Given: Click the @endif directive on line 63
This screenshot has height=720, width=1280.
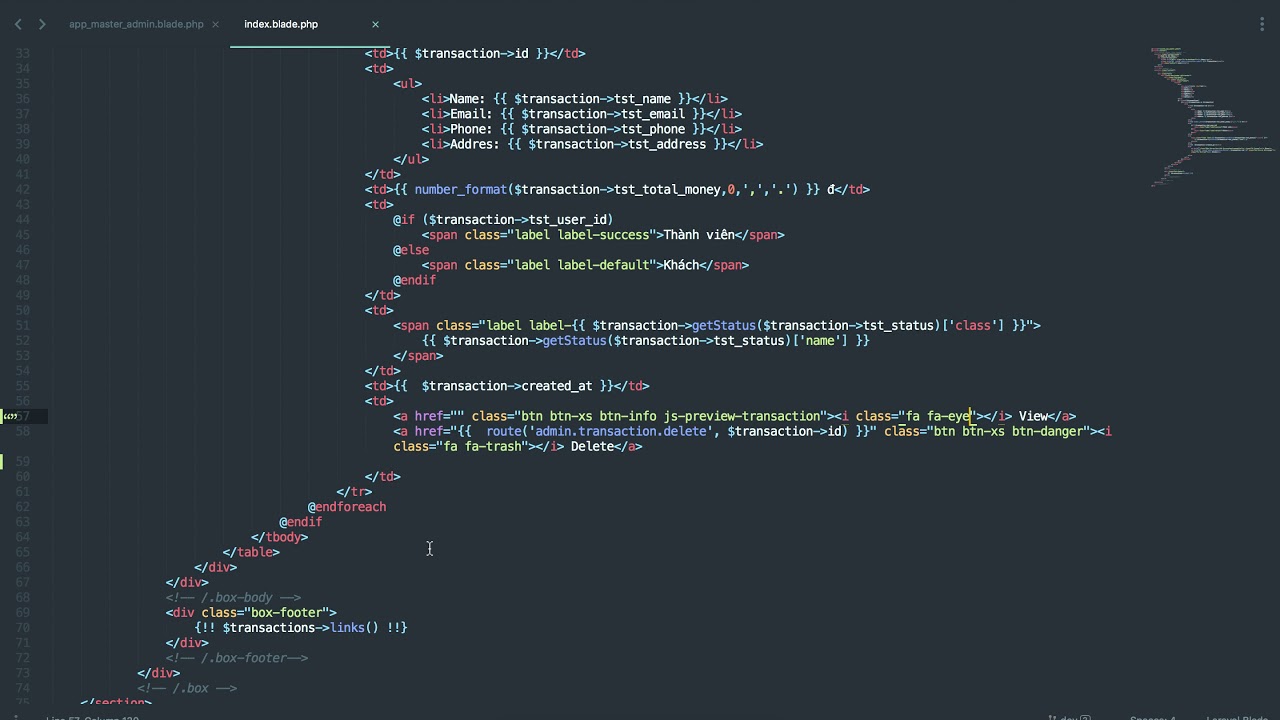Looking at the screenshot, I should 301,522.
